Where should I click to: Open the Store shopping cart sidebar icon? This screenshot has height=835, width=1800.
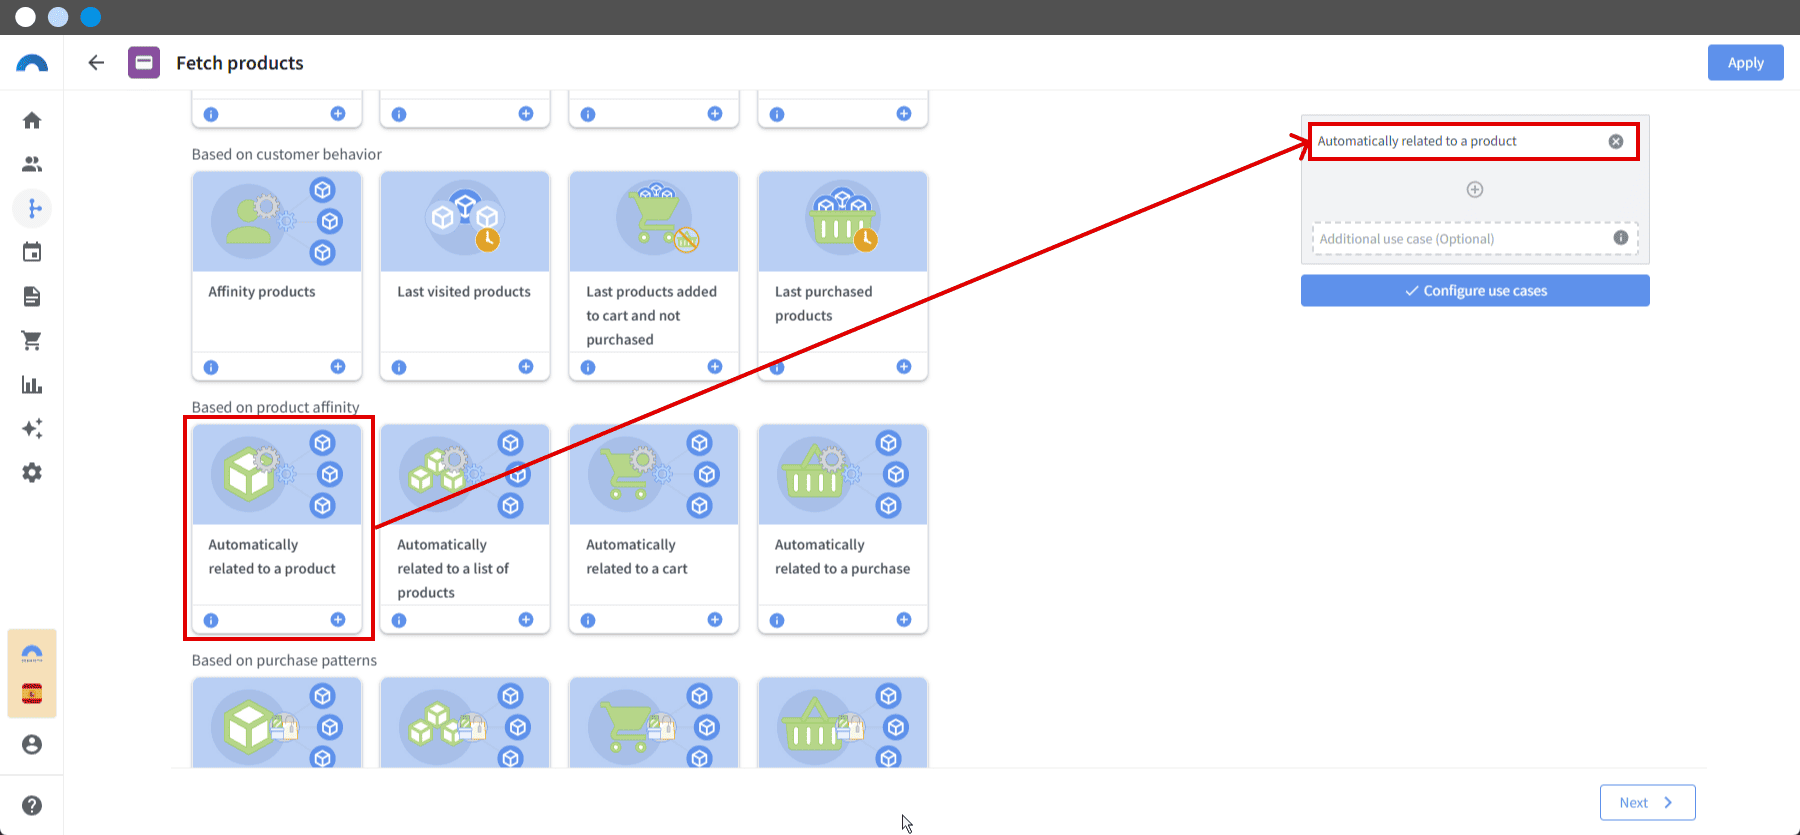tap(32, 341)
